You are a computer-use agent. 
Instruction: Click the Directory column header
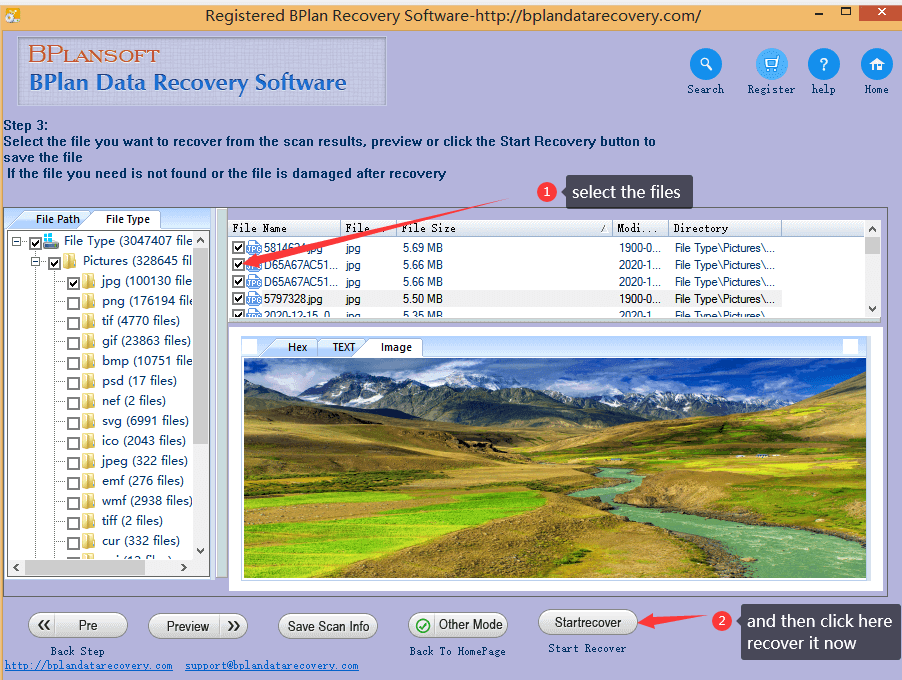tap(725, 228)
